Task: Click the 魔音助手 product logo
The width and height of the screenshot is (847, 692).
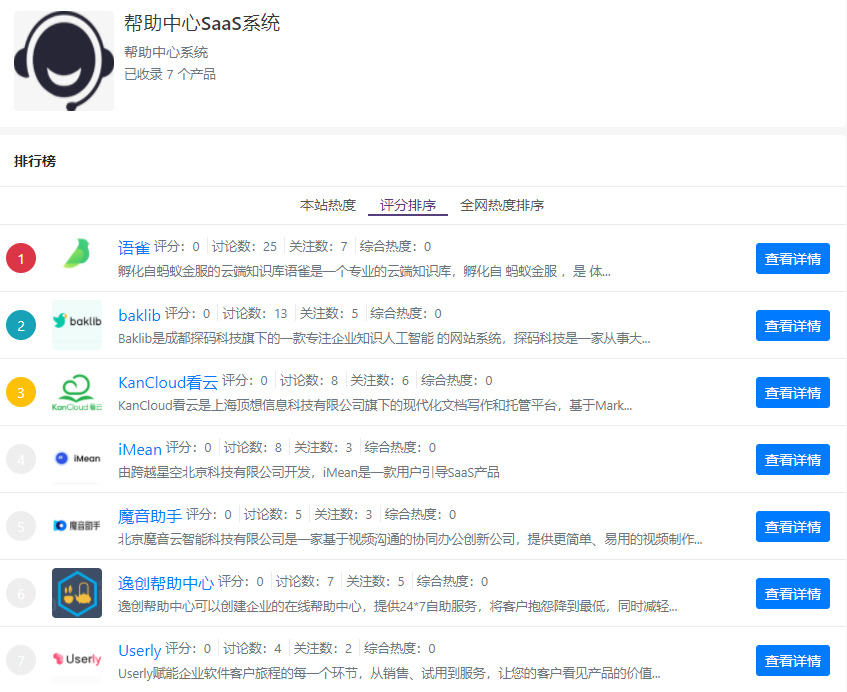Action: tap(77, 525)
